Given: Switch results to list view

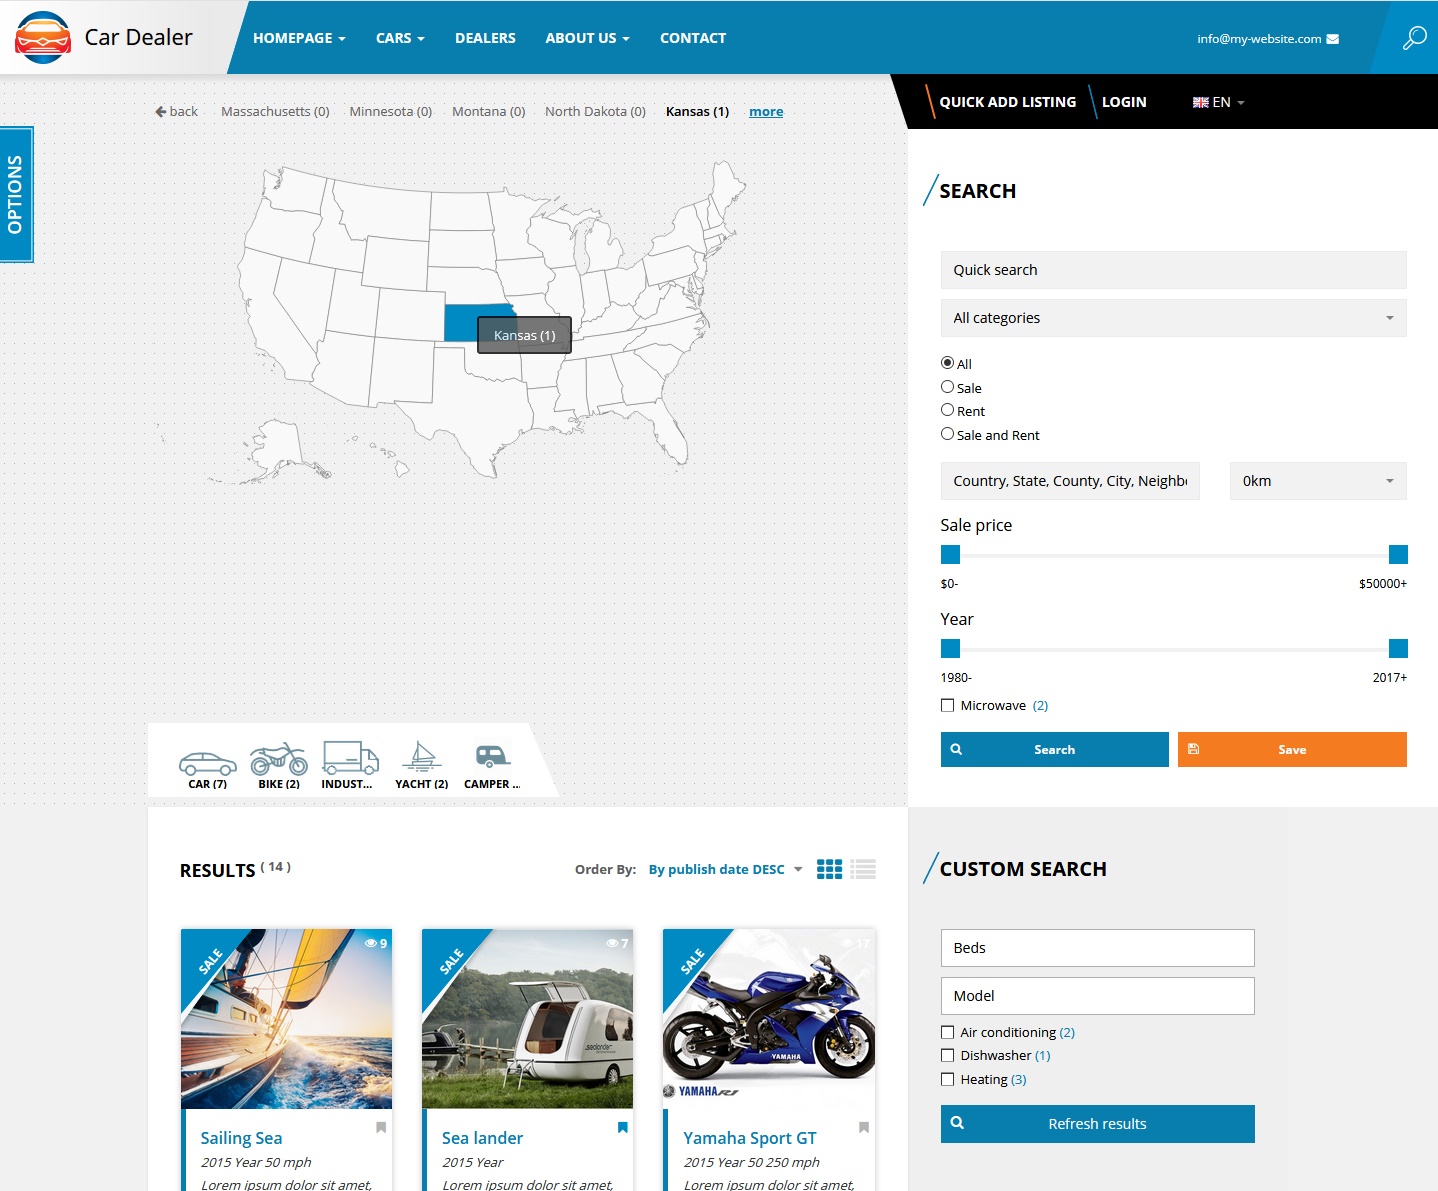Looking at the screenshot, I should point(862,869).
